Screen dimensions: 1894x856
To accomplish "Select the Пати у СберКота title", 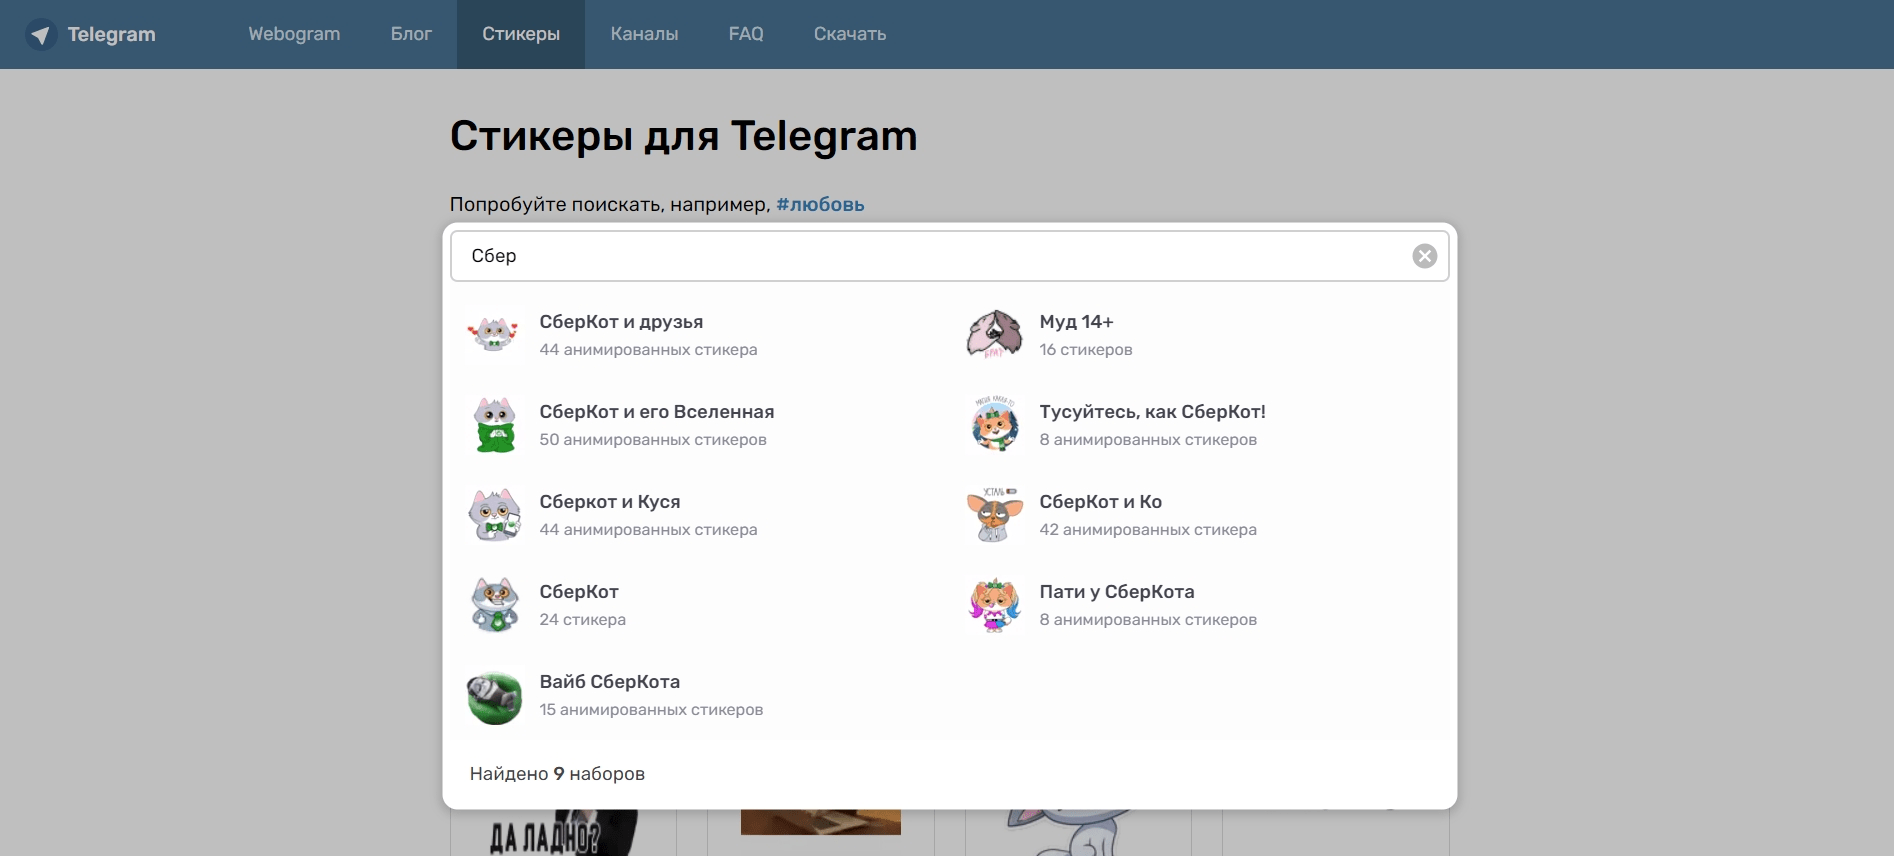I will (x=1117, y=592).
